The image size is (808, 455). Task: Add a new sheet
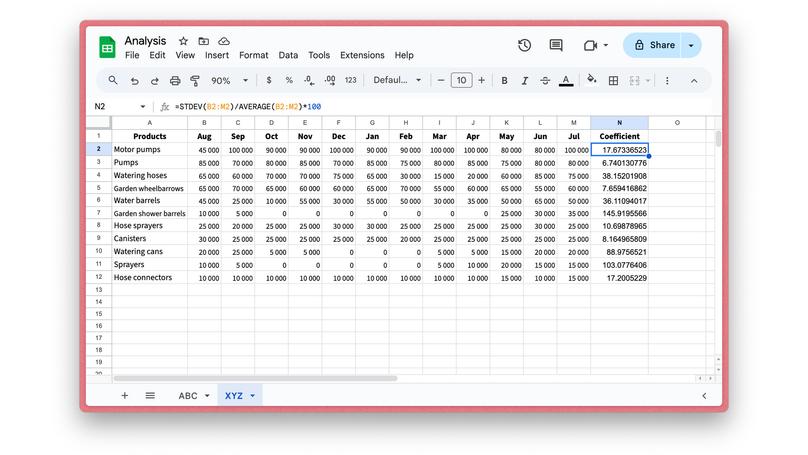125,396
